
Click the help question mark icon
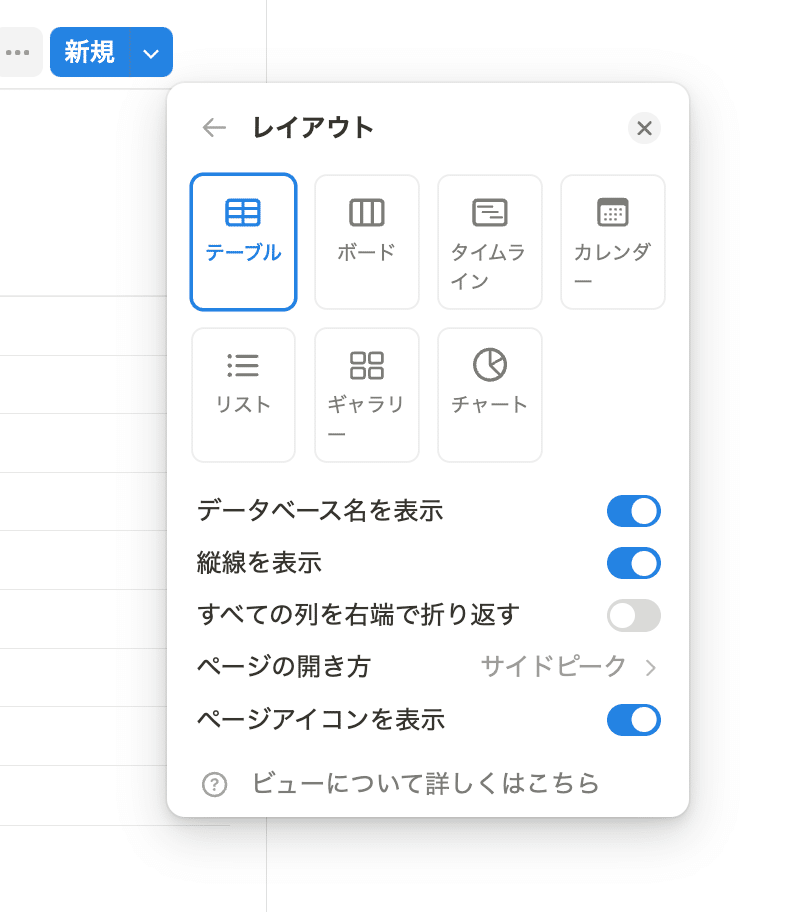[214, 784]
